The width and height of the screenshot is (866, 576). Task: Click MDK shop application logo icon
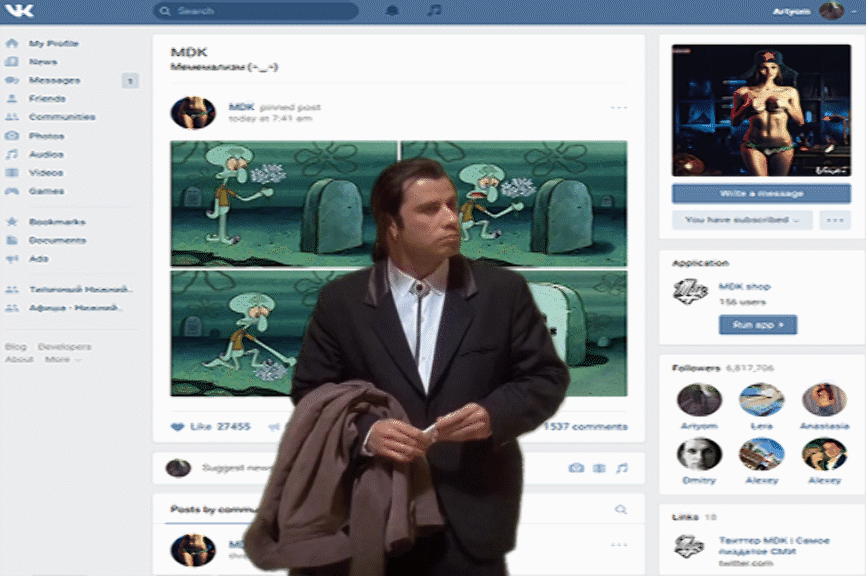click(690, 292)
